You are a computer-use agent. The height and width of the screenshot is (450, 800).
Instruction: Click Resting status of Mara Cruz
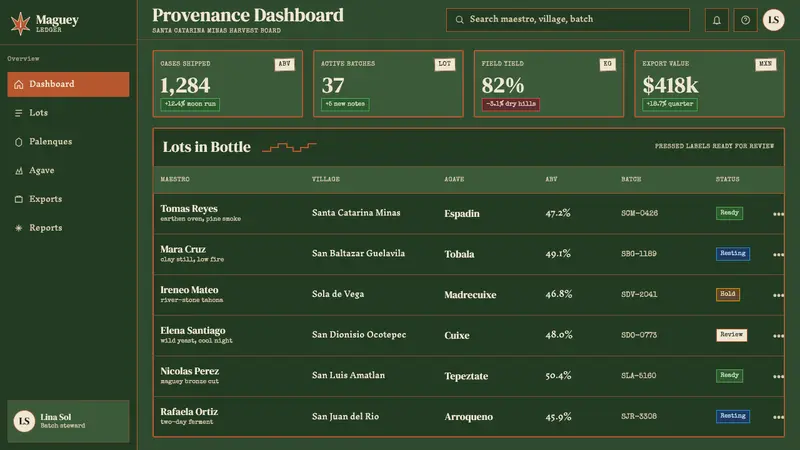[x=733, y=254]
